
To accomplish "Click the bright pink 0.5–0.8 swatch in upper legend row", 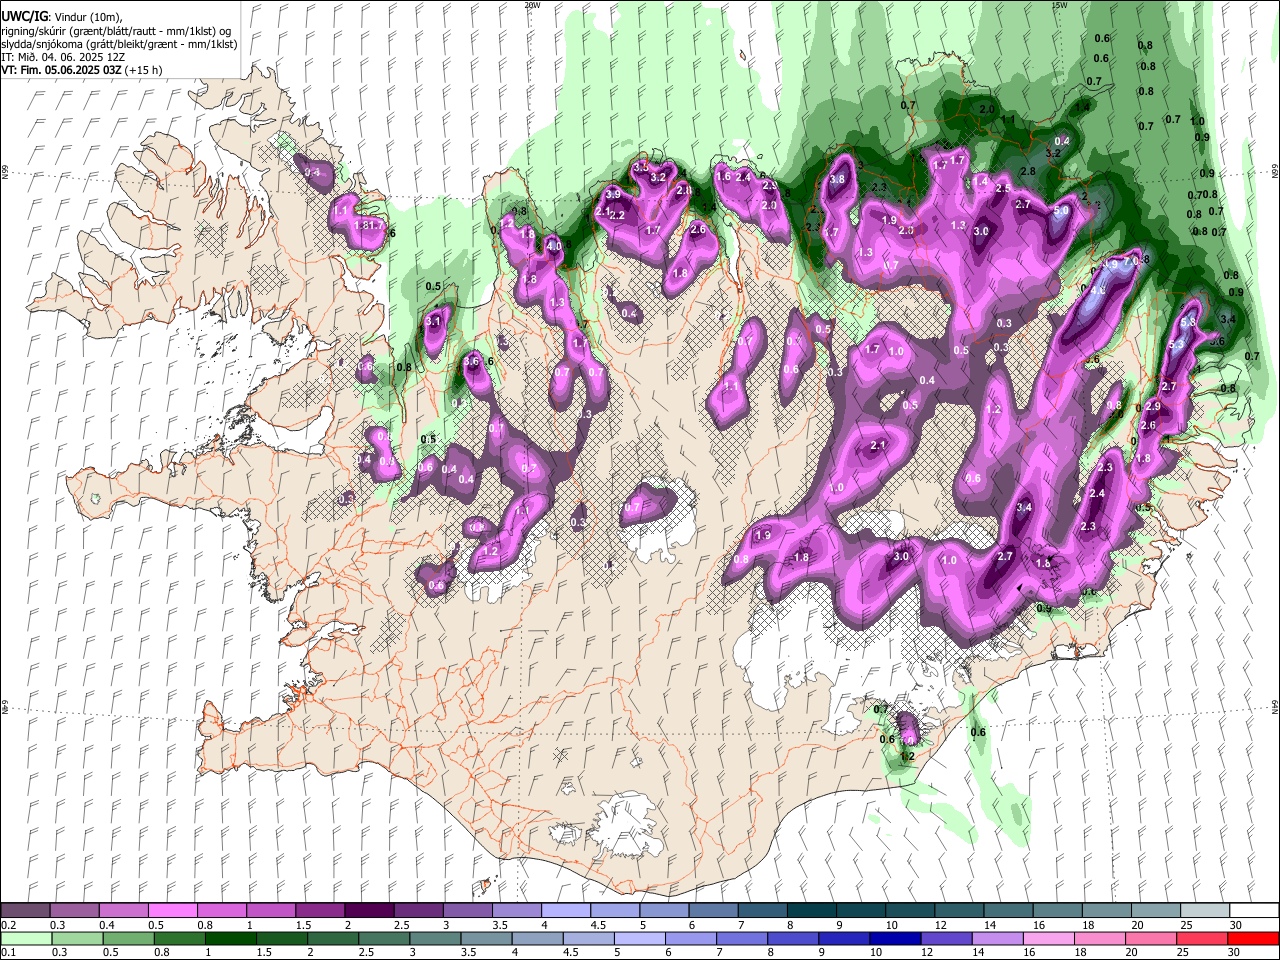I will [173, 910].
